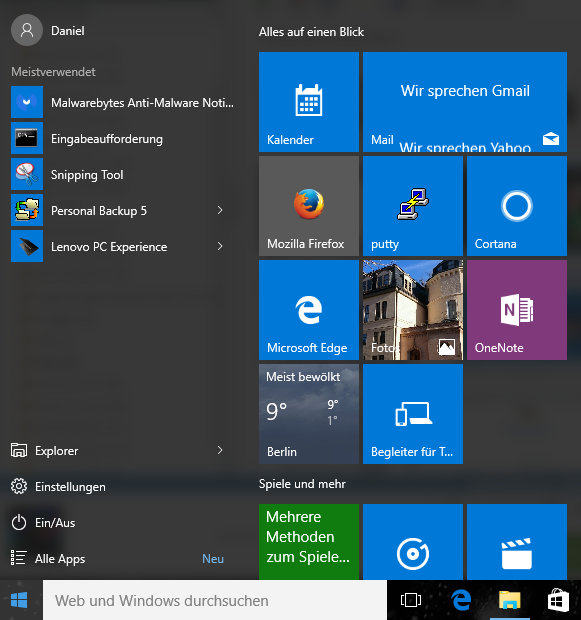Open the Kalender tile

coord(309,102)
